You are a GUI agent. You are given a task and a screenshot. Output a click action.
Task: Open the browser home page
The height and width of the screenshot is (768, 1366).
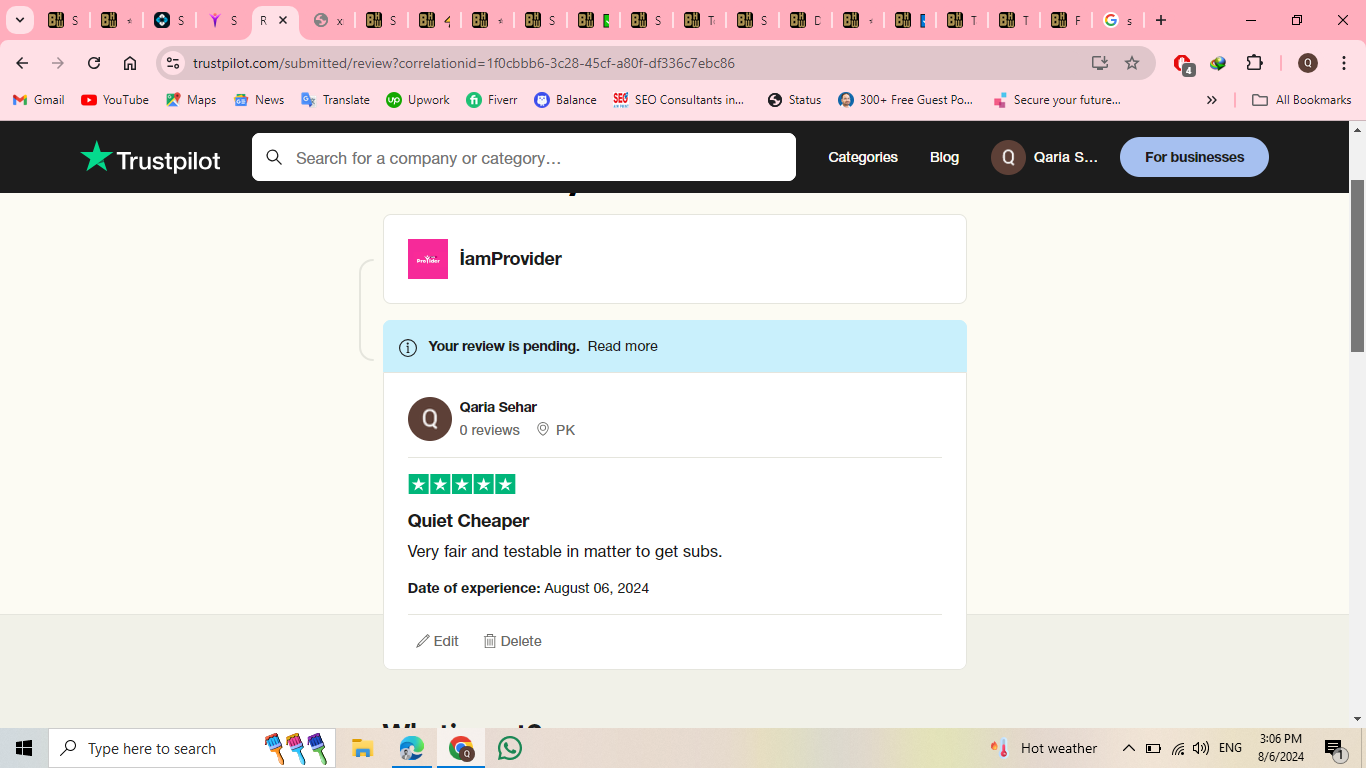[x=130, y=63]
